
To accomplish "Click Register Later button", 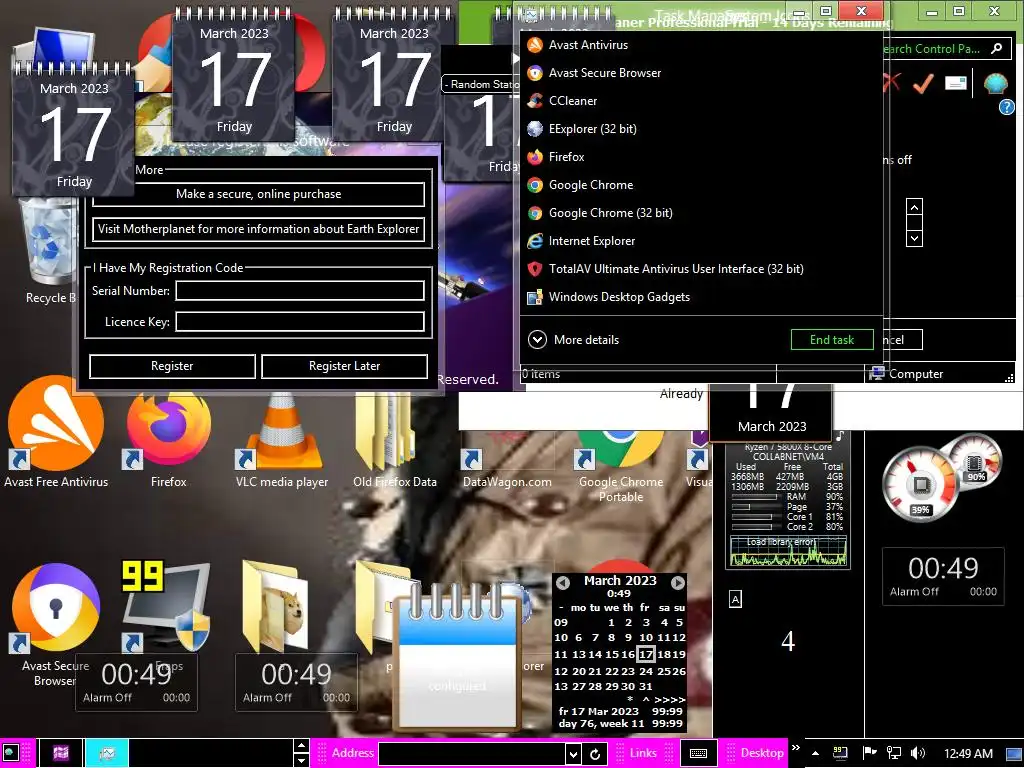I will pos(344,366).
